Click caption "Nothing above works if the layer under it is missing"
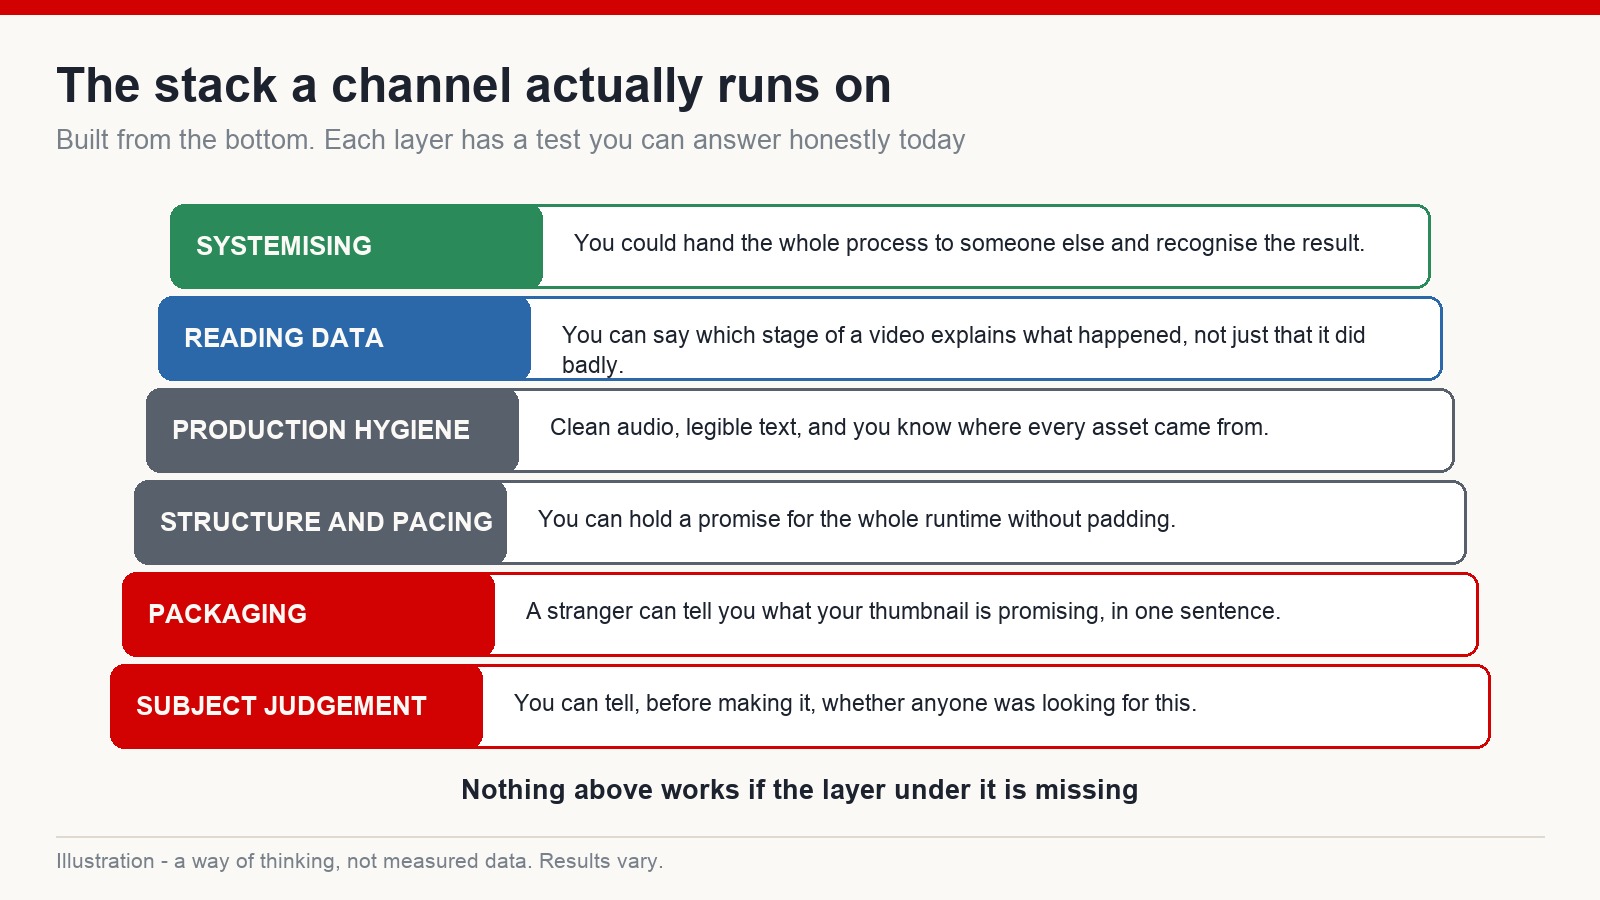1600x900 pixels. point(800,790)
